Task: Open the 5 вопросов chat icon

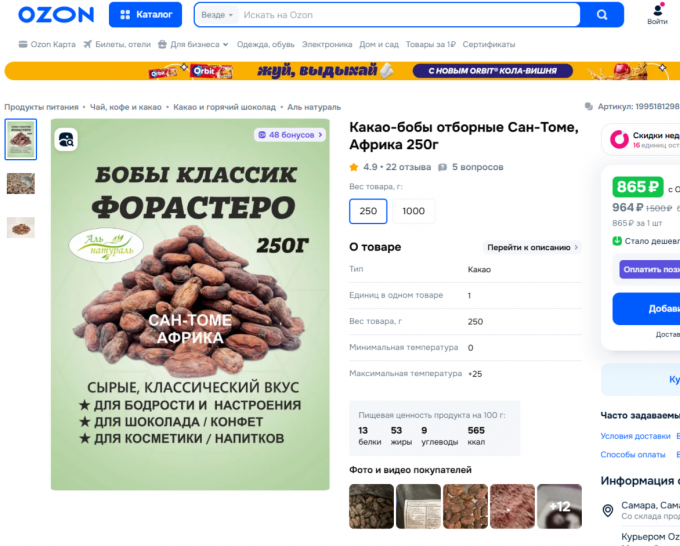Action: point(442,167)
